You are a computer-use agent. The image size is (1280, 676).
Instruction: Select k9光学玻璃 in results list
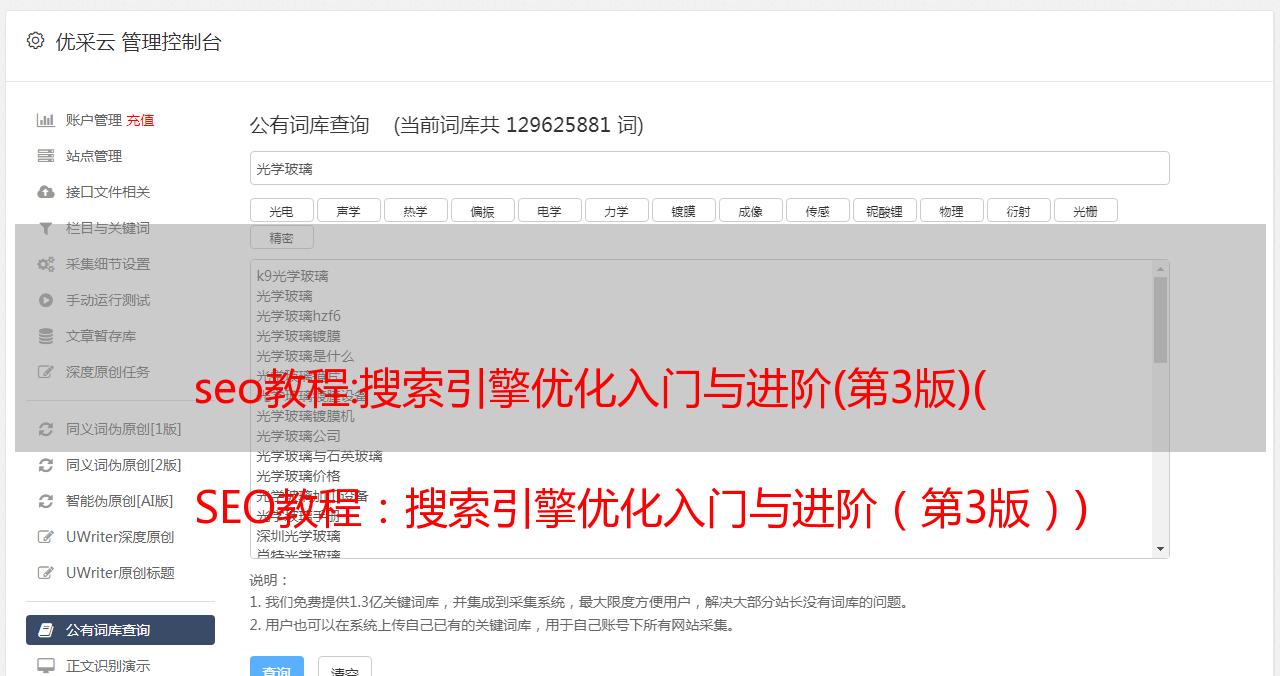(x=292, y=276)
